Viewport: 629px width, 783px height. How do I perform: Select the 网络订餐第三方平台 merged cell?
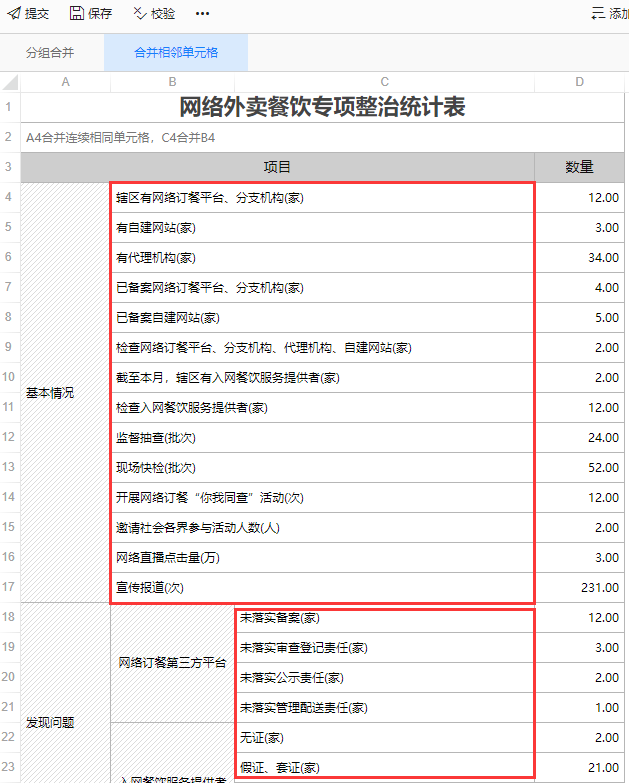pyautogui.click(x=172, y=663)
